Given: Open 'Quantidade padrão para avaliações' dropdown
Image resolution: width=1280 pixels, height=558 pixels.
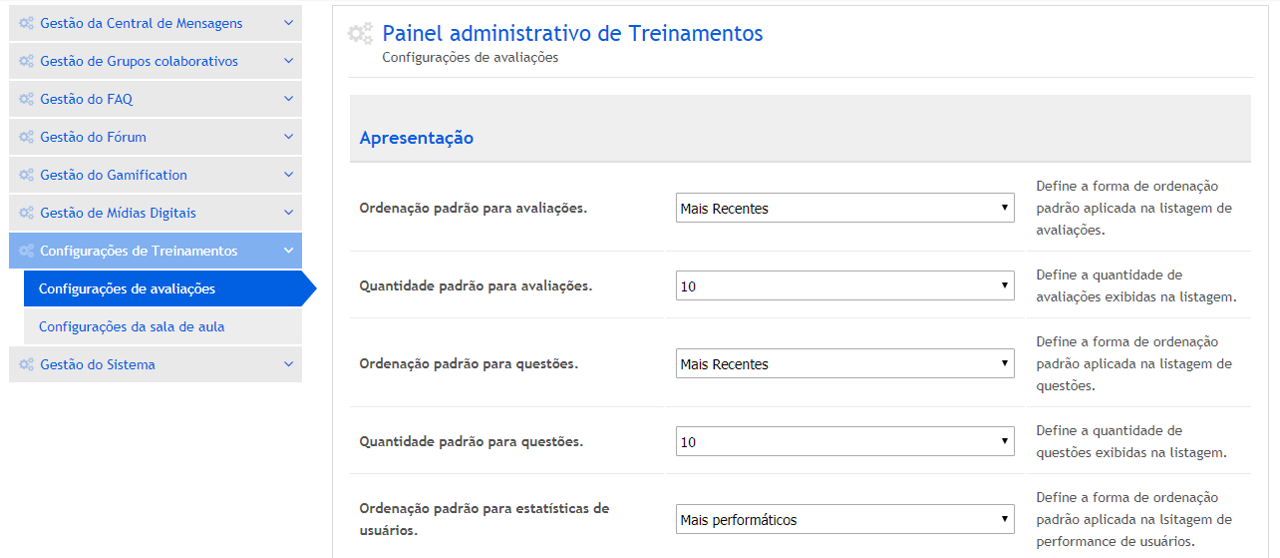Looking at the screenshot, I should pos(845,286).
